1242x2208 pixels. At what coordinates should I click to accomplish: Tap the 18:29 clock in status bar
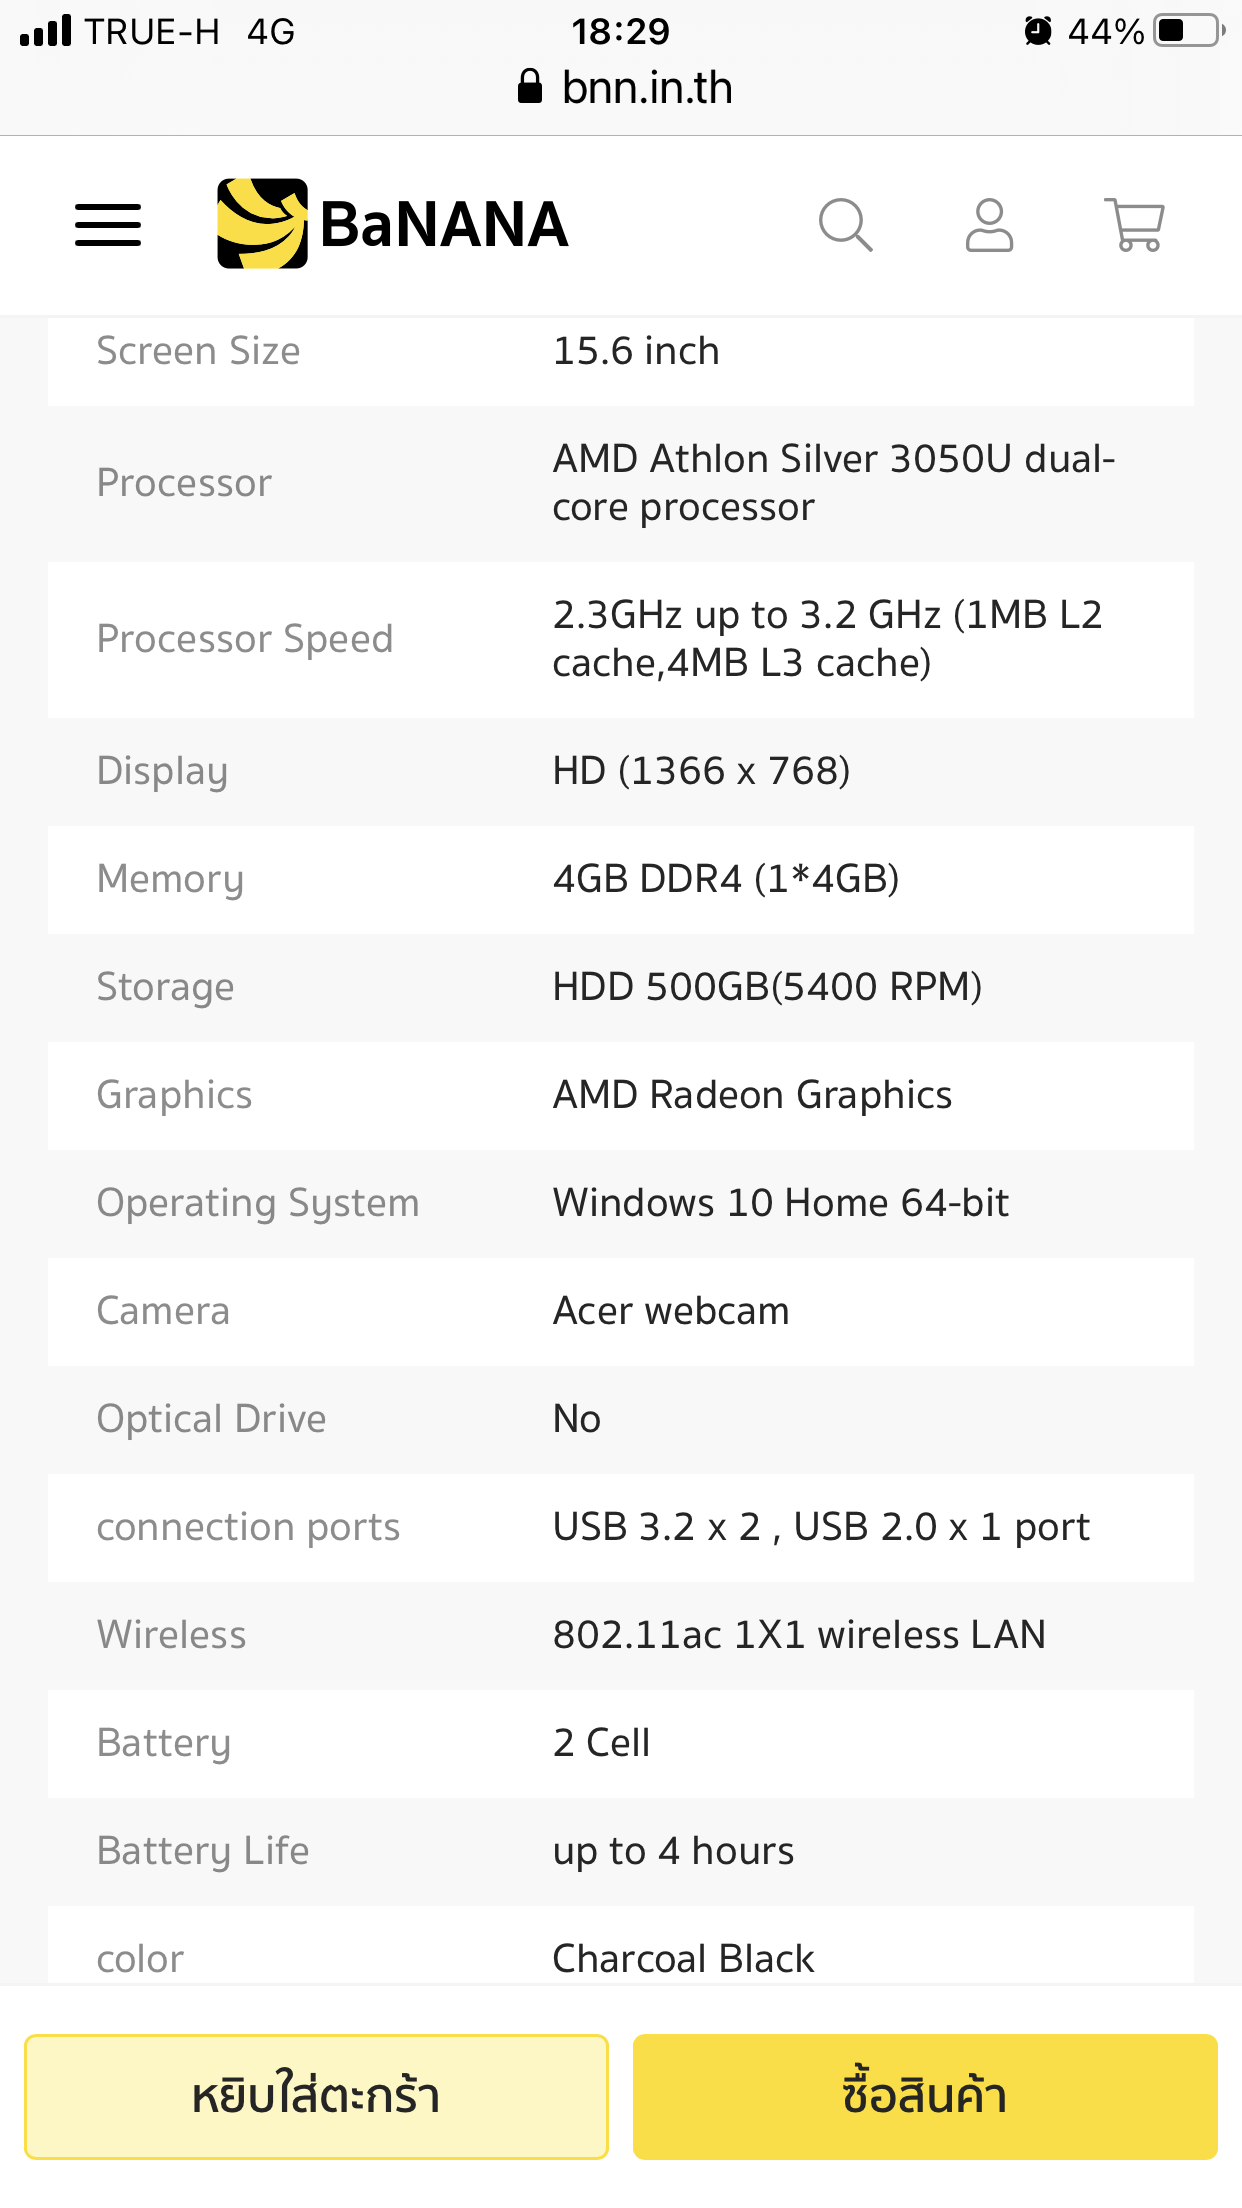[620, 31]
